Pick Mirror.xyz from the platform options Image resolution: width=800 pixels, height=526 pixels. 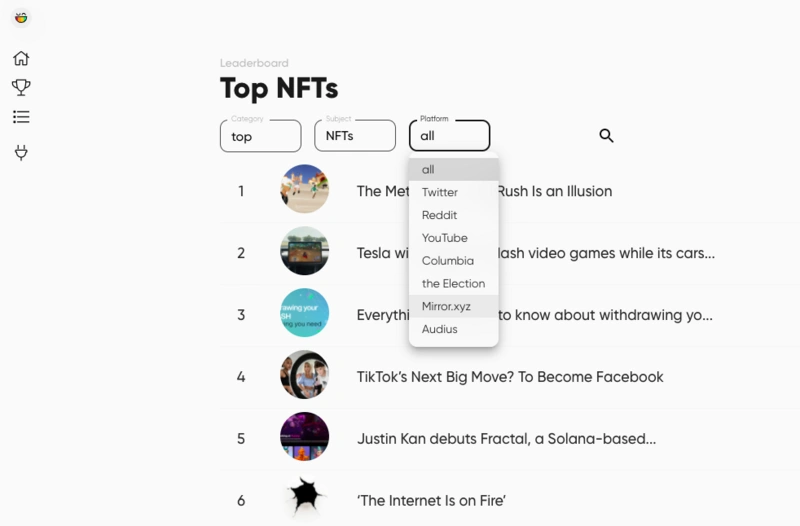tap(446, 306)
